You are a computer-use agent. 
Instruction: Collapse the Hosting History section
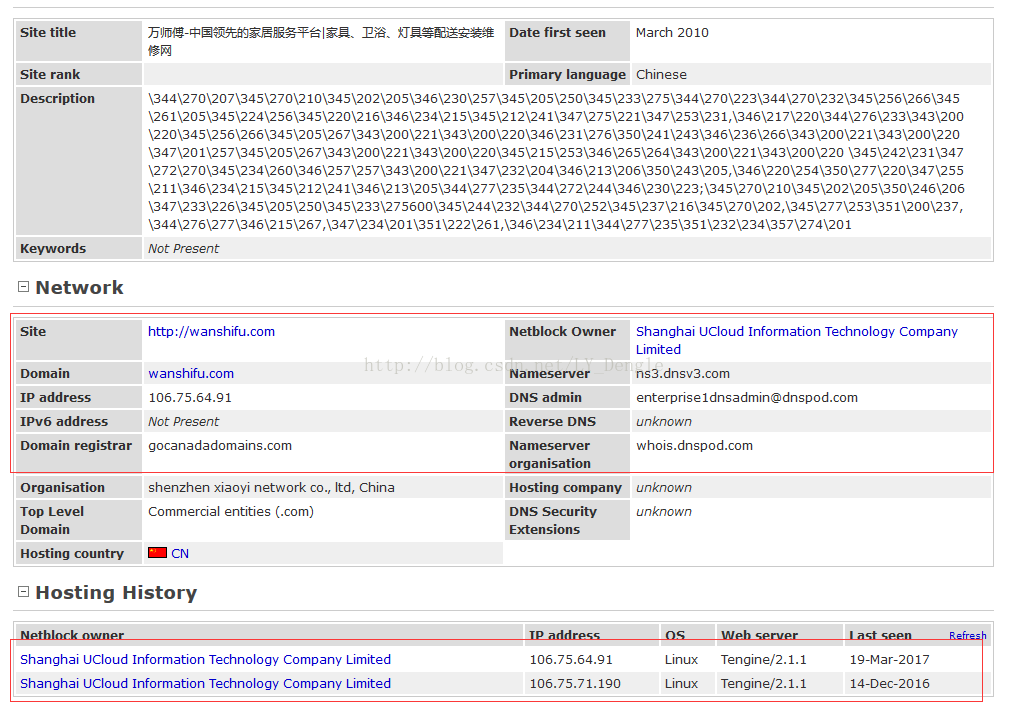click(x=23, y=592)
